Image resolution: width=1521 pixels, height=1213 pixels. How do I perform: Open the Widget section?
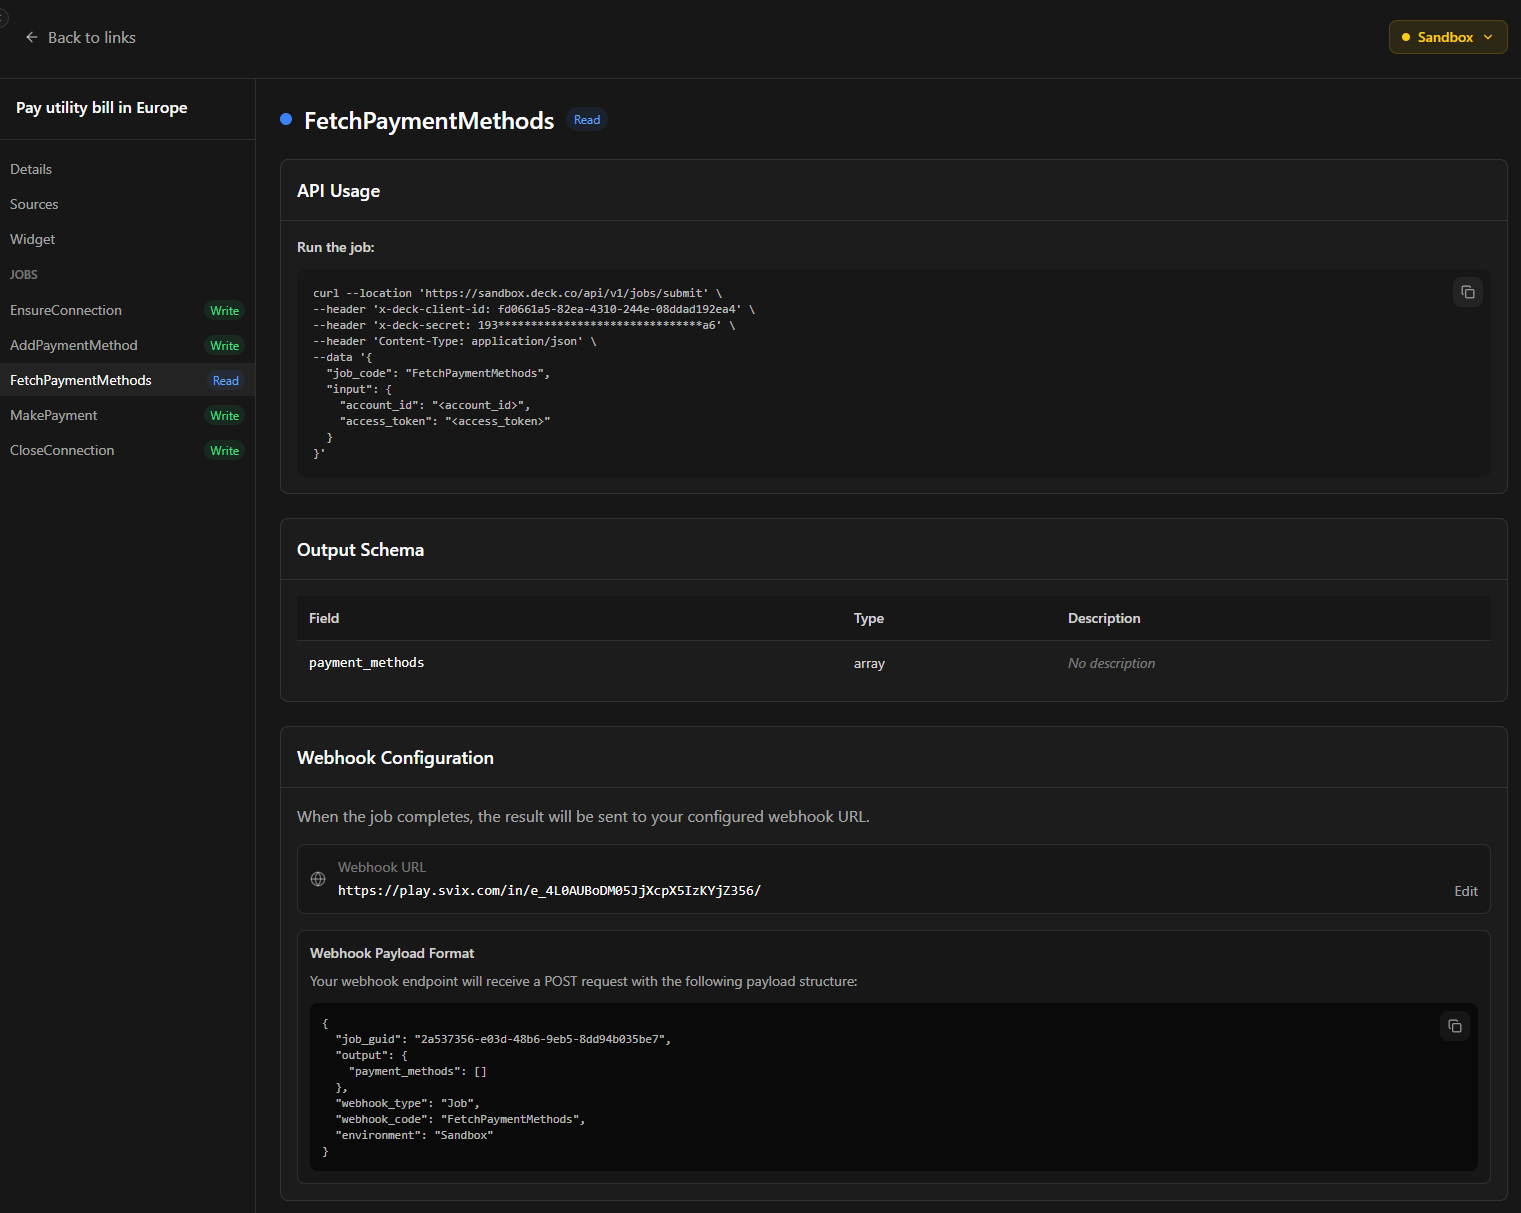tap(33, 239)
